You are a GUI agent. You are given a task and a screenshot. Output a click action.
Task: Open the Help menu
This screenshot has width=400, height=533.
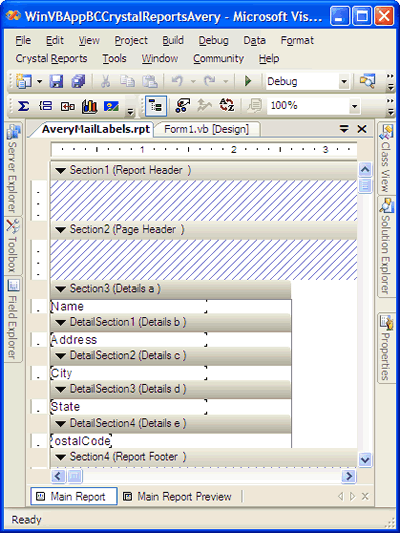point(269,58)
